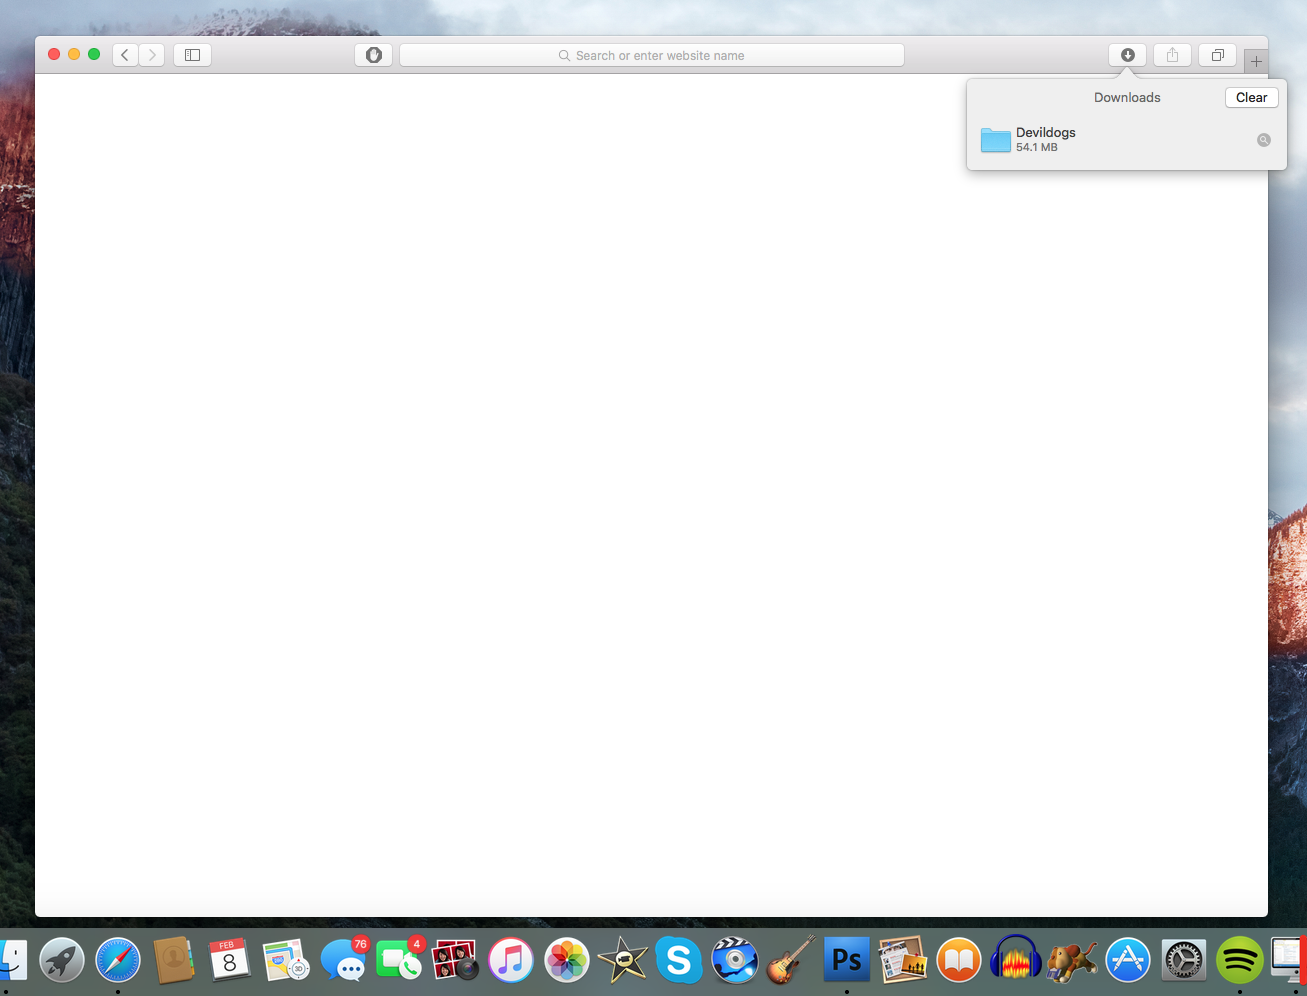Show Devildogs in Finder via magnifier icon
This screenshot has width=1307, height=996.
click(x=1263, y=140)
